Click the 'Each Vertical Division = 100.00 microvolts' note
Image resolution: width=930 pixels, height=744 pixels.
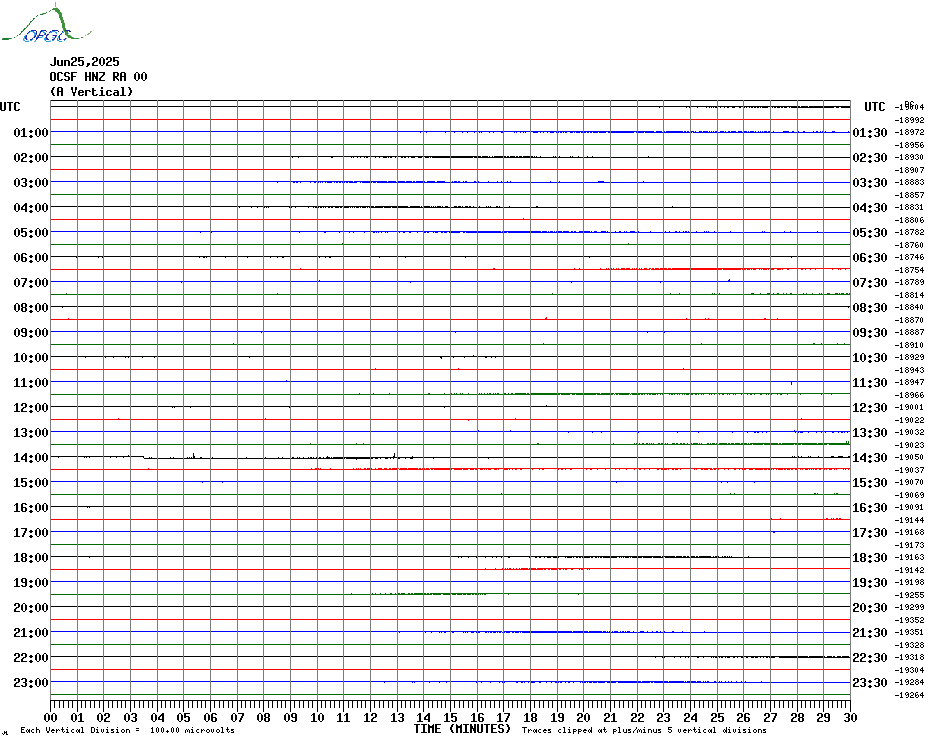click(x=128, y=730)
